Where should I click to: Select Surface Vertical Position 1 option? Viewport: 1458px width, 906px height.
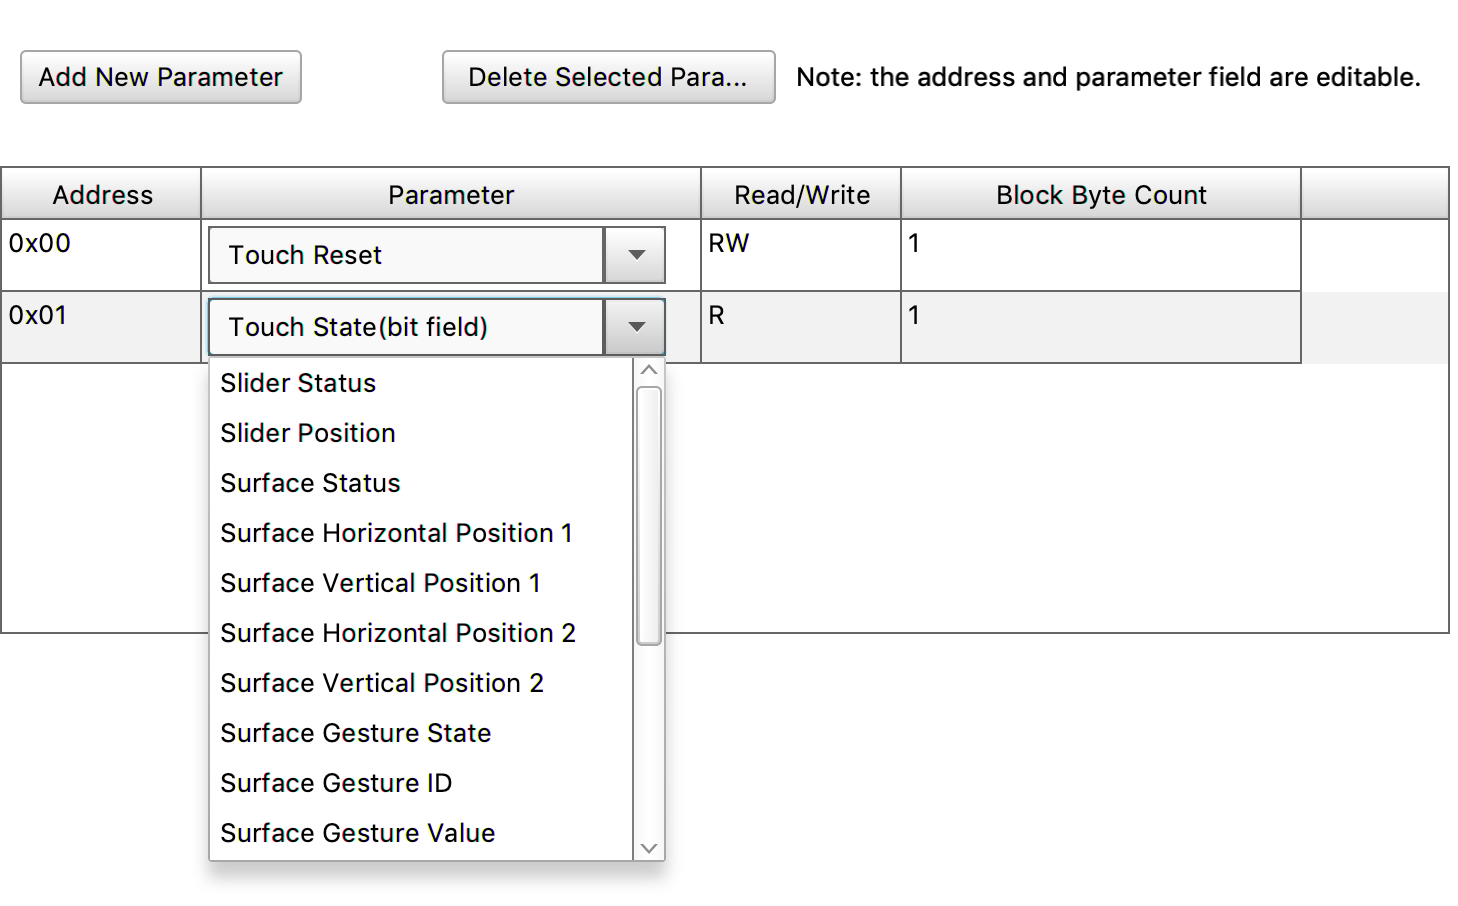coord(380,583)
